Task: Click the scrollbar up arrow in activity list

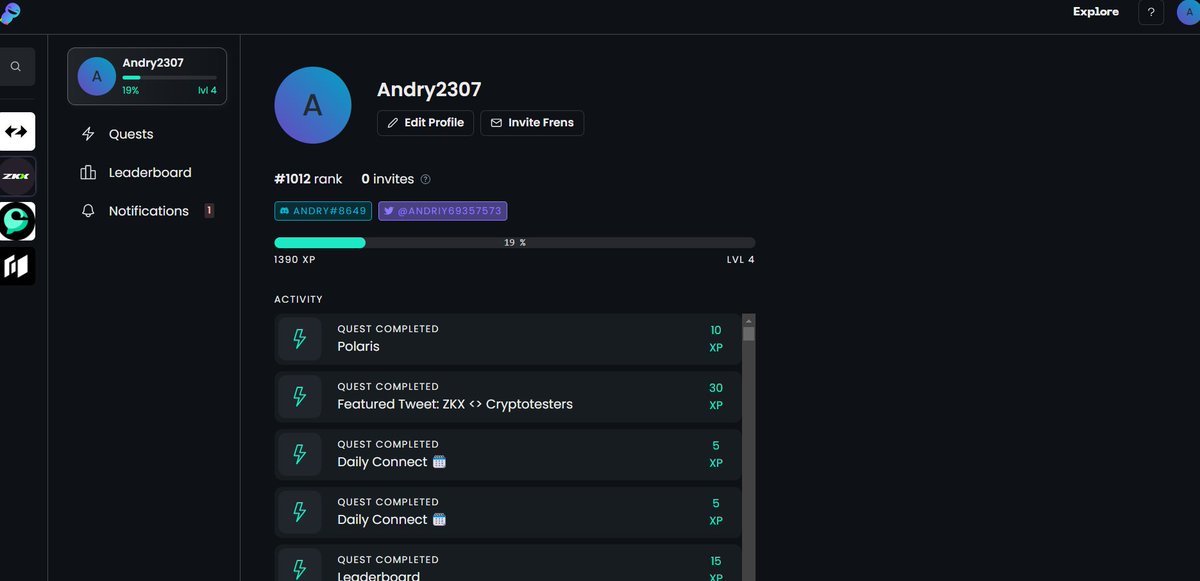Action: (x=749, y=320)
